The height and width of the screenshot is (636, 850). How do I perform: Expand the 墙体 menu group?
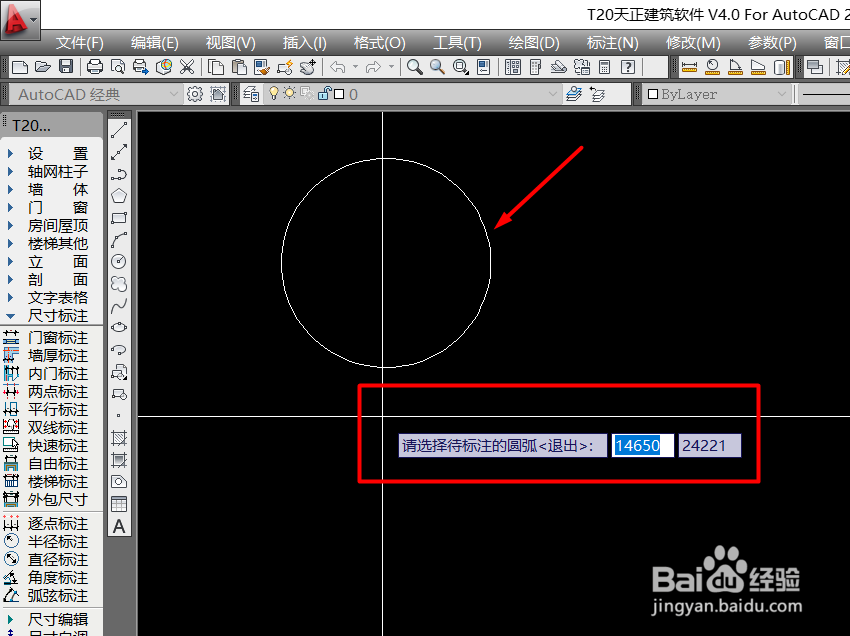[x=10, y=189]
